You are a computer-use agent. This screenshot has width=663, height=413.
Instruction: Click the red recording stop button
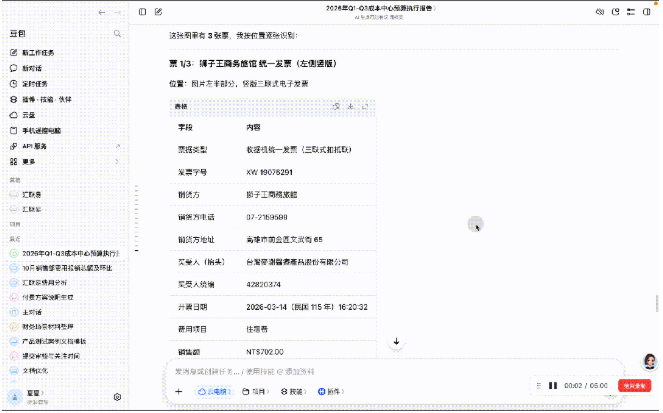(x=634, y=386)
